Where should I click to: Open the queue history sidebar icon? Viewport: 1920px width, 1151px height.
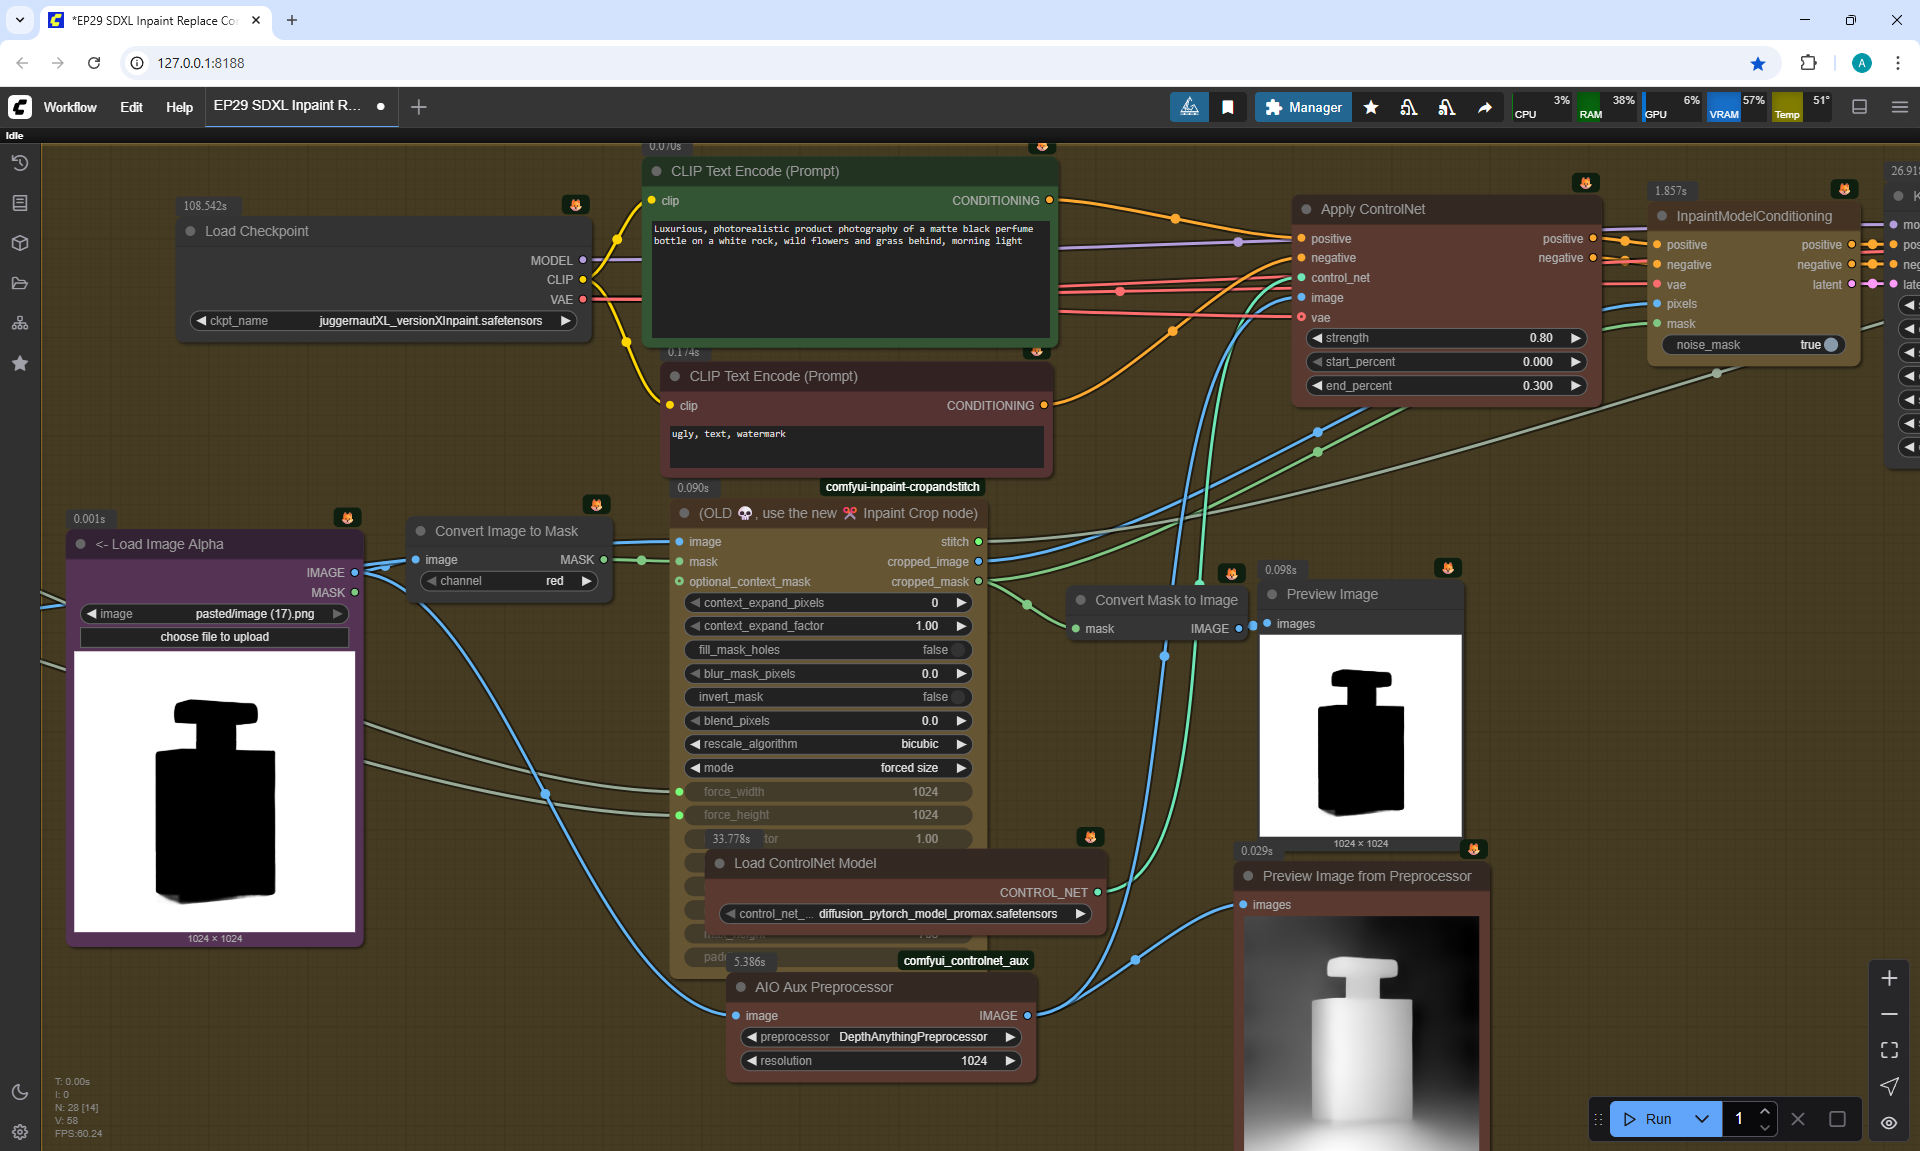(20, 163)
